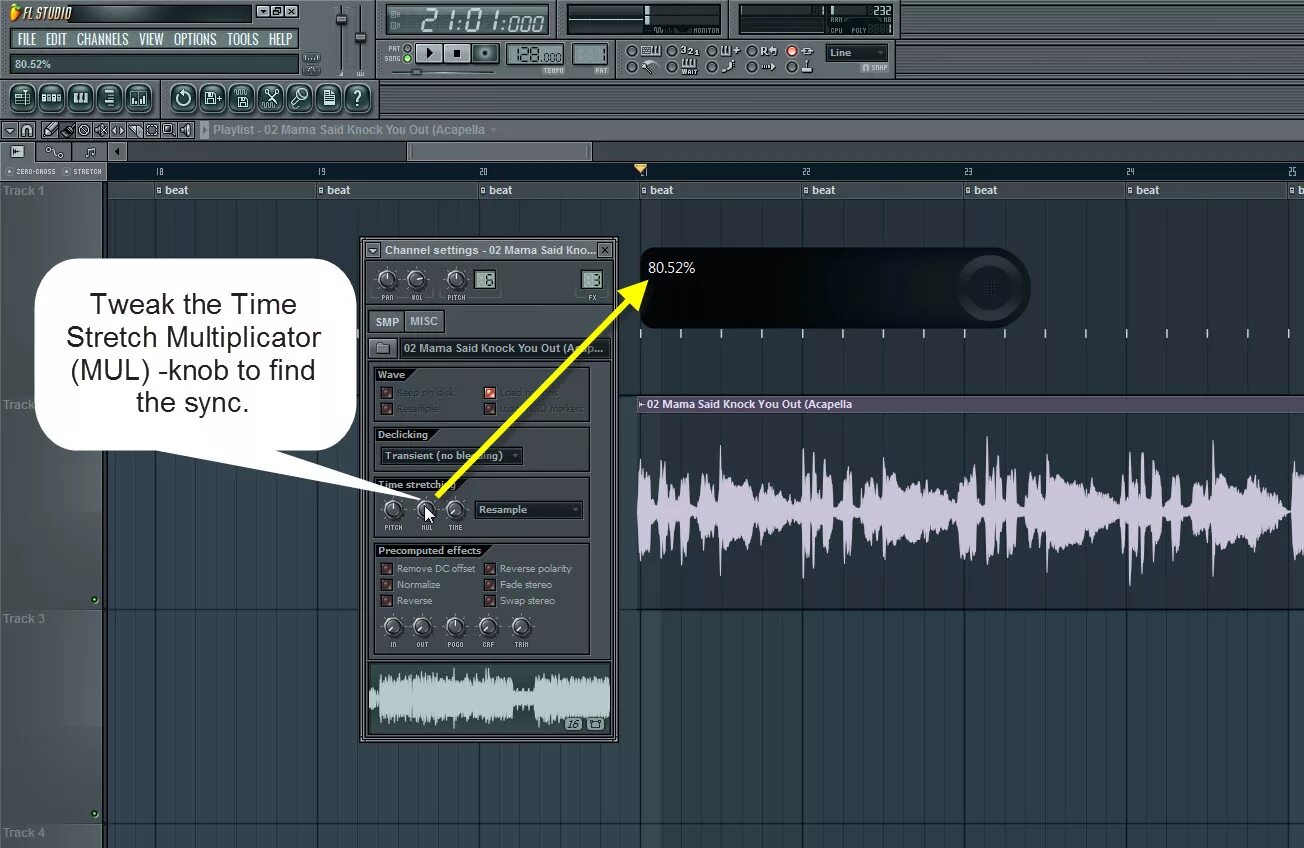Open the VIEW menu
This screenshot has height=848, width=1304.
151,39
